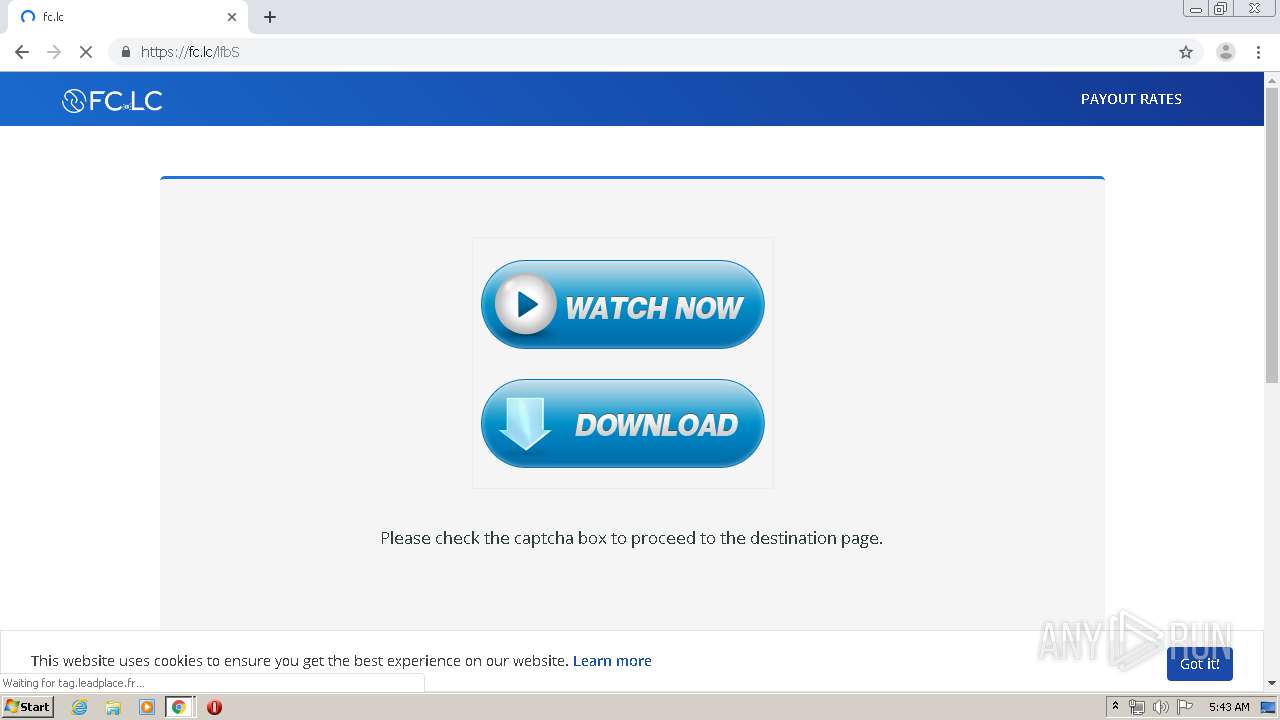Open PAYOUT RATES menu link
1280x720 pixels.
1131,99
